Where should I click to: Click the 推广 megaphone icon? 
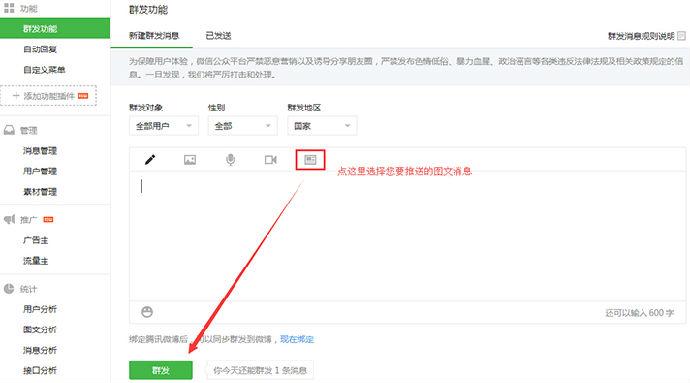9,219
